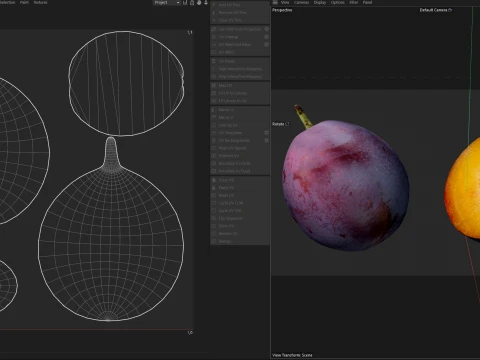
Task: Click the Flip Sequence command
Action: click(x=240, y=219)
